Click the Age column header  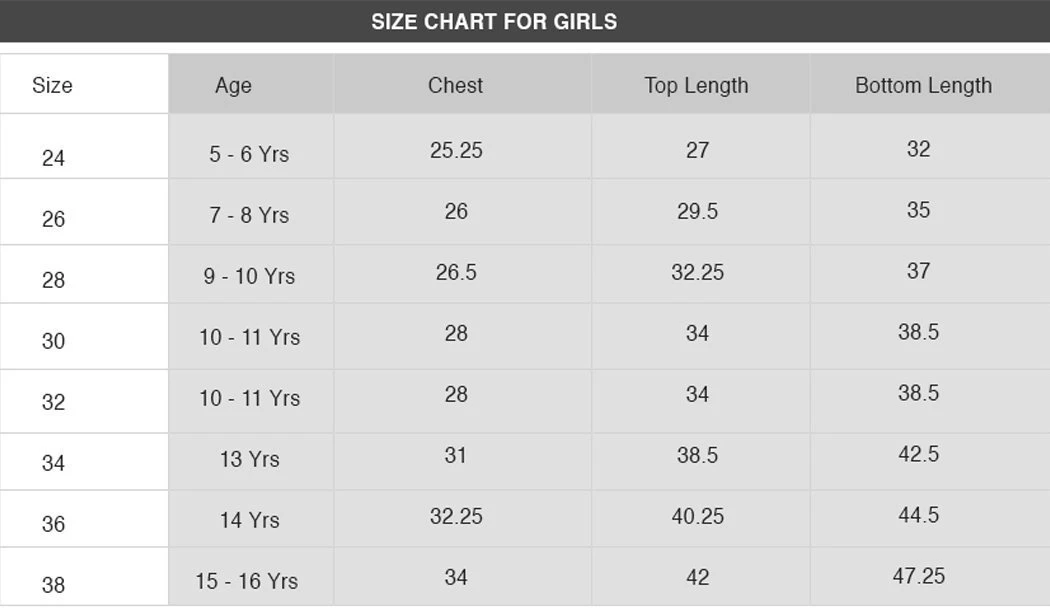(x=233, y=86)
